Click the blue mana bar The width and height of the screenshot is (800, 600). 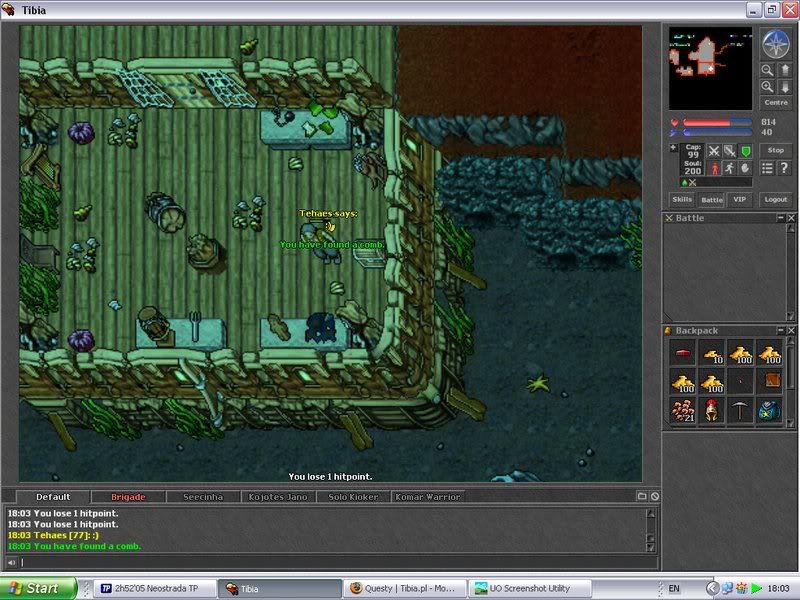717,133
